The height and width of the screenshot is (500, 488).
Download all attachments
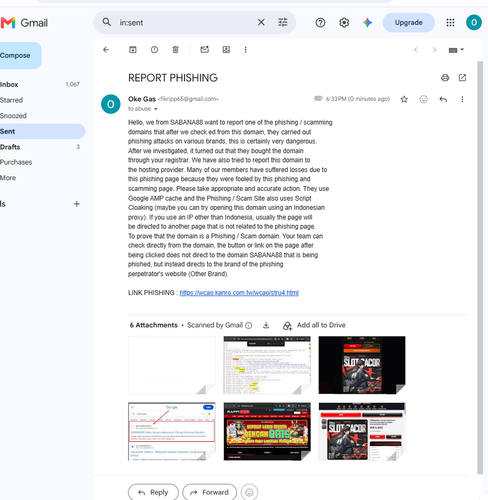(266, 325)
